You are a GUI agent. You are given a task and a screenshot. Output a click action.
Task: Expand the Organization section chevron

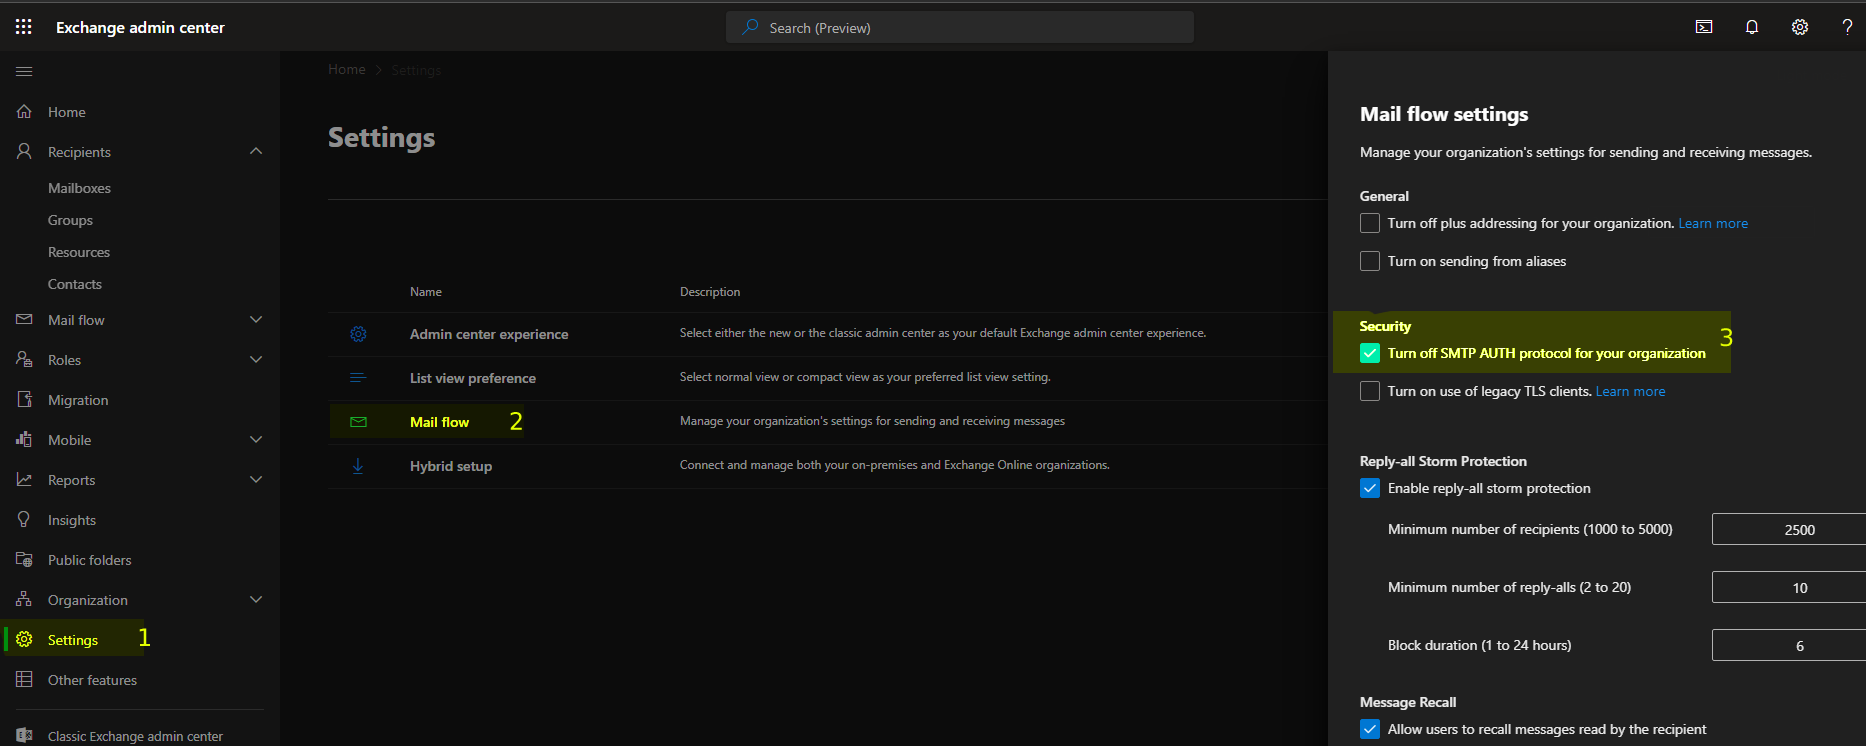pyautogui.click(x=256, y=599)
